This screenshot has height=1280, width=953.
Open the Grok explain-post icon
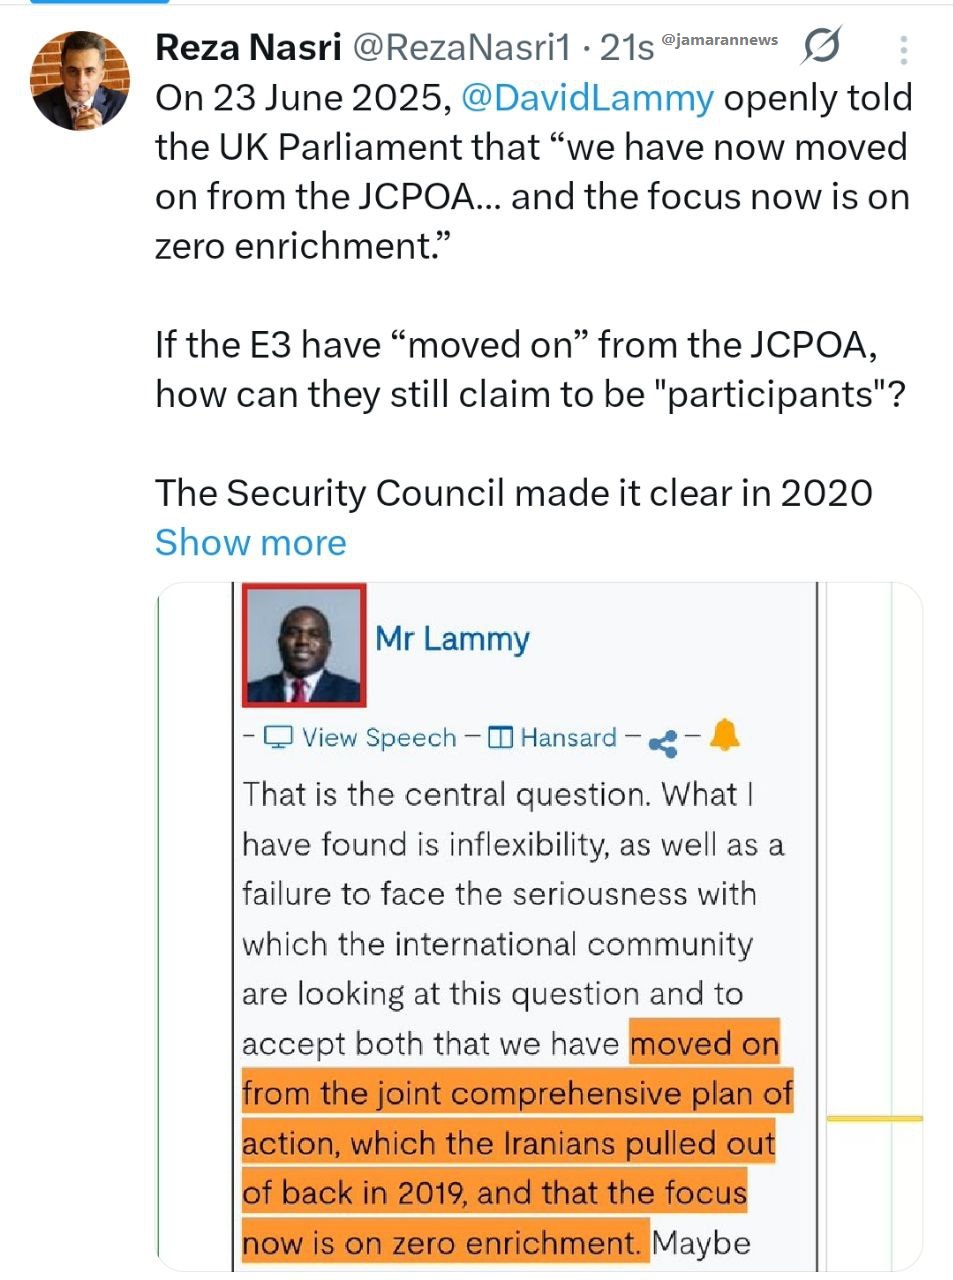click(820, 46)
